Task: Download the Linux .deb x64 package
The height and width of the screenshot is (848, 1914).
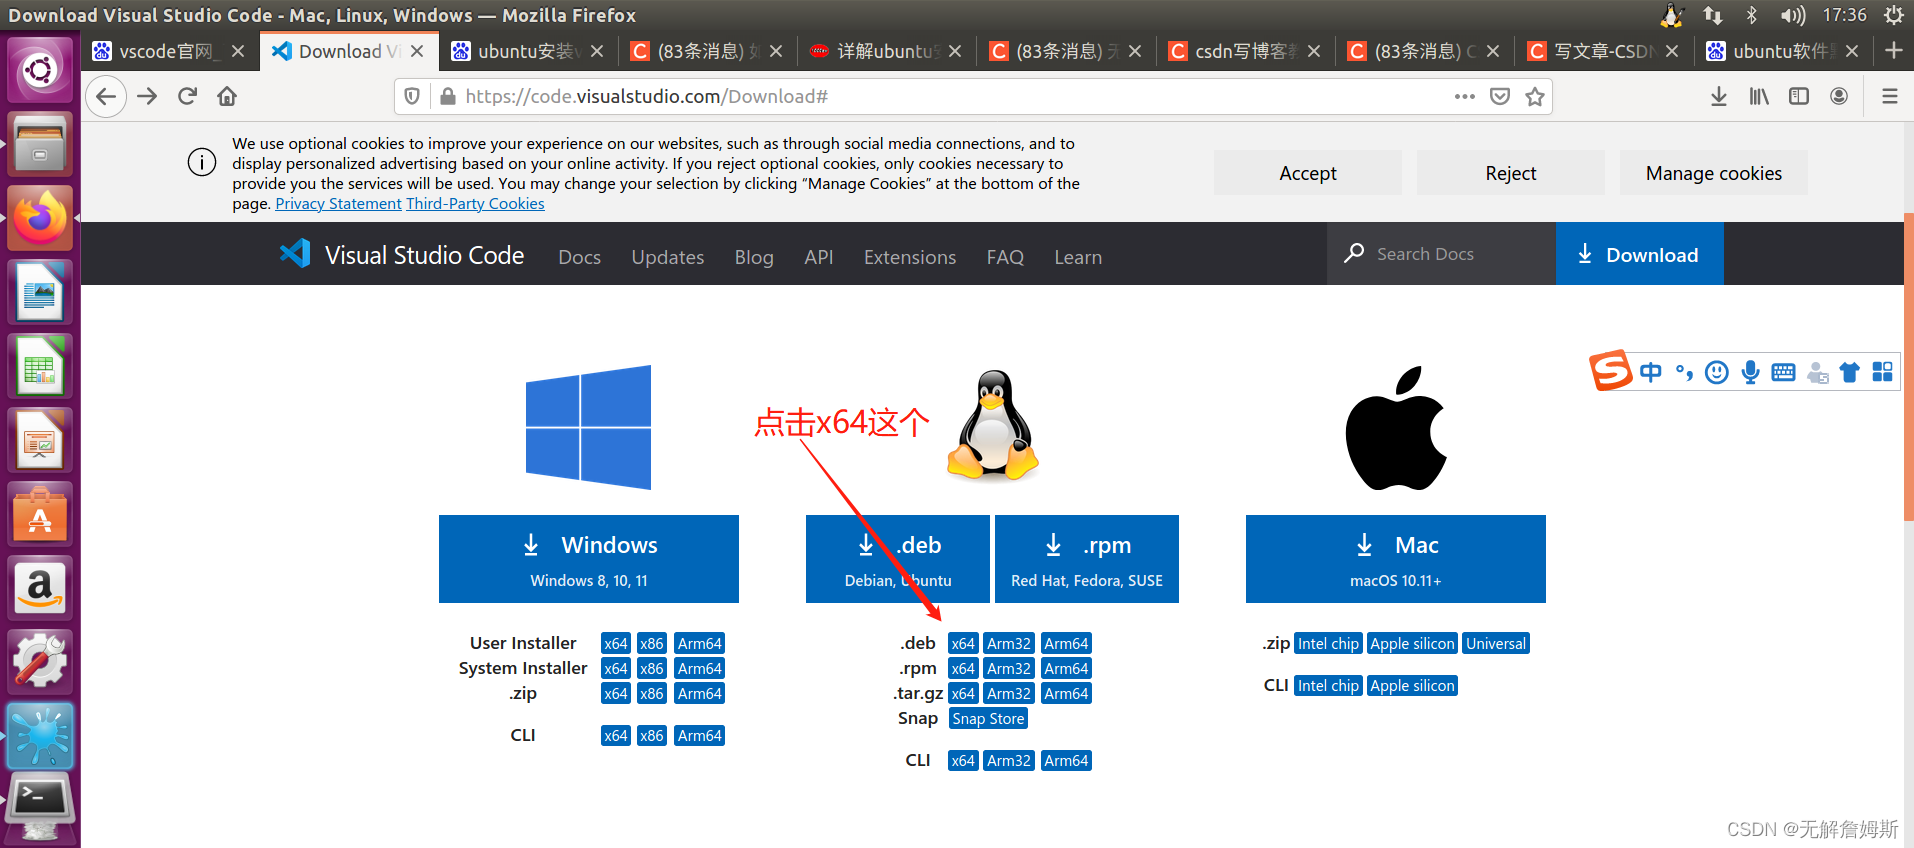Action: (x=963, y=644)
